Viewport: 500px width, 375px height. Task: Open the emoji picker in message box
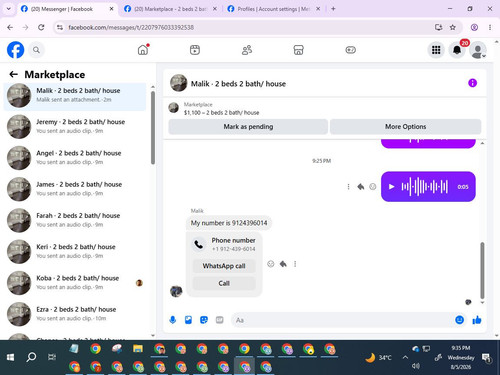(x=459, y=320)
